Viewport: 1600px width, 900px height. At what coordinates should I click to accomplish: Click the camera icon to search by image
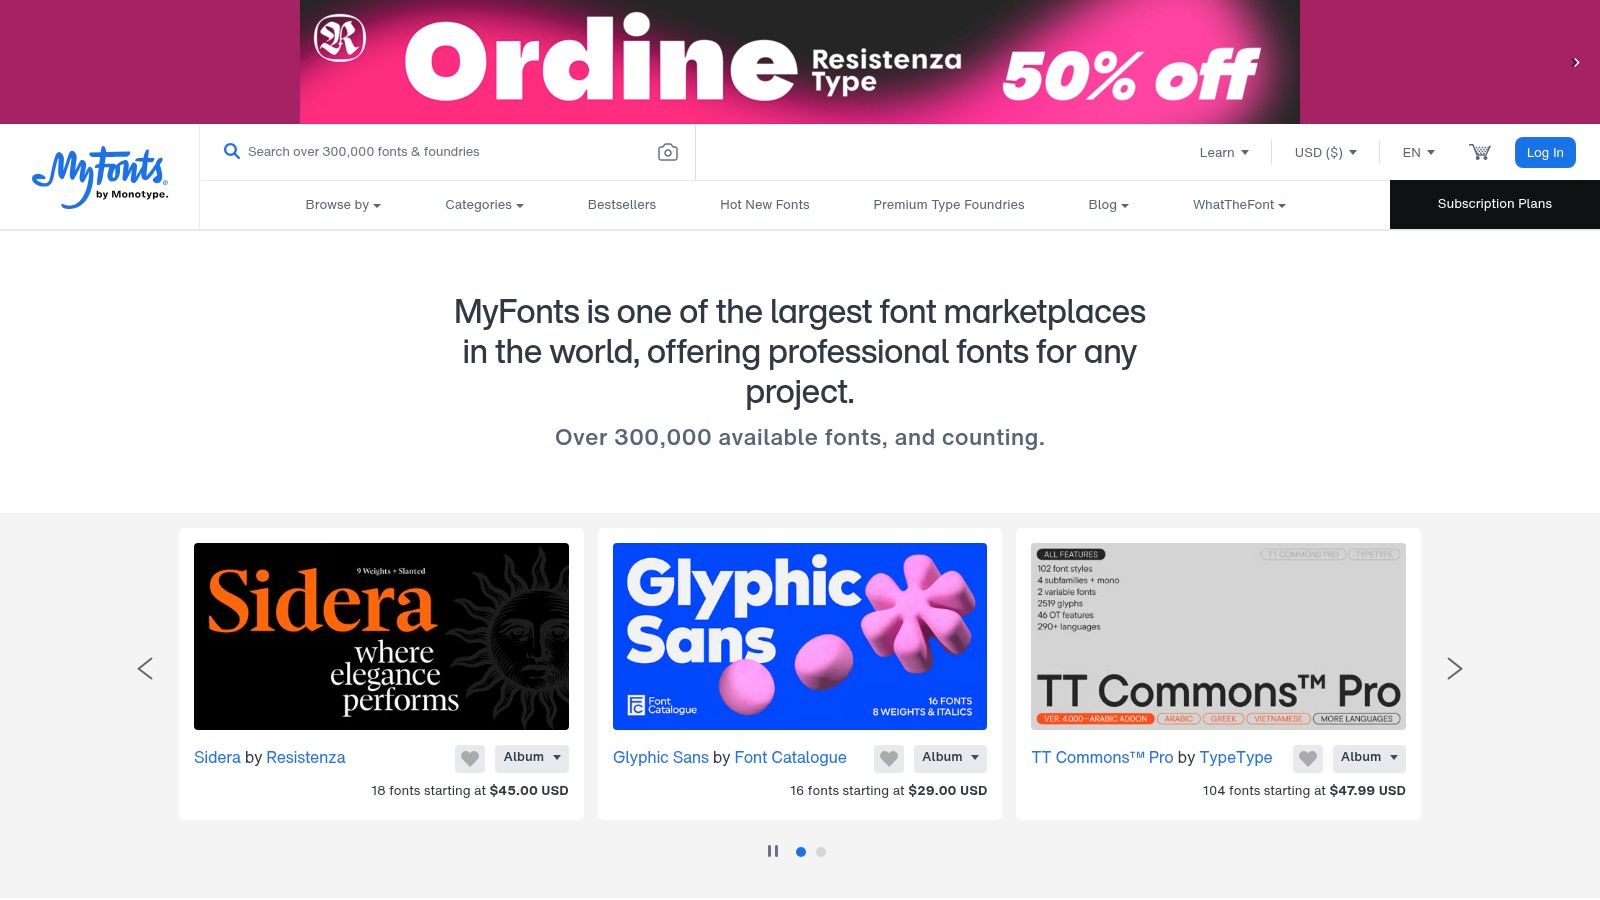(667, 151)
